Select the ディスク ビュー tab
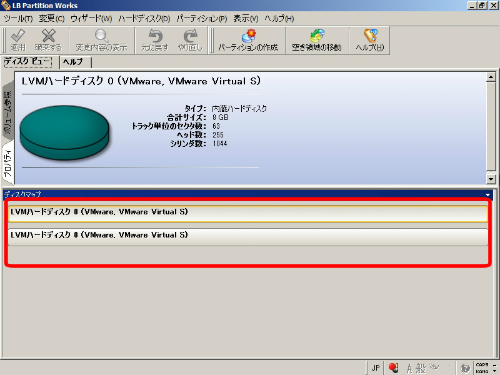 tap(28, 62)
